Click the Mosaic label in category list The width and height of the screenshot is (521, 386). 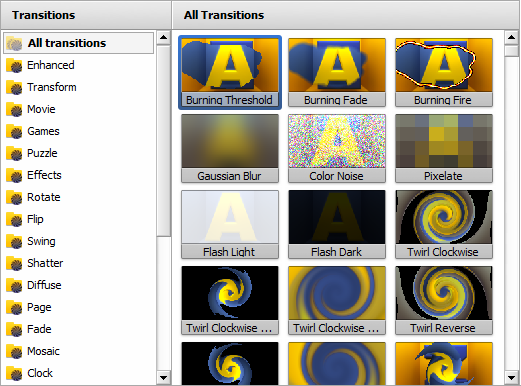pyautogui.click(x=43, y=351)
